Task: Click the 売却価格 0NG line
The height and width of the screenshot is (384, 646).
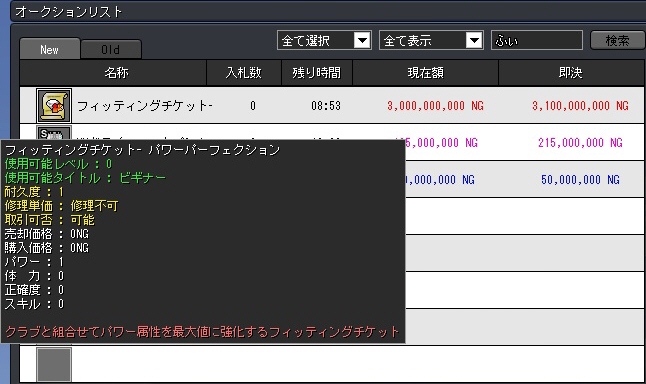Action: tap(47, 234)
